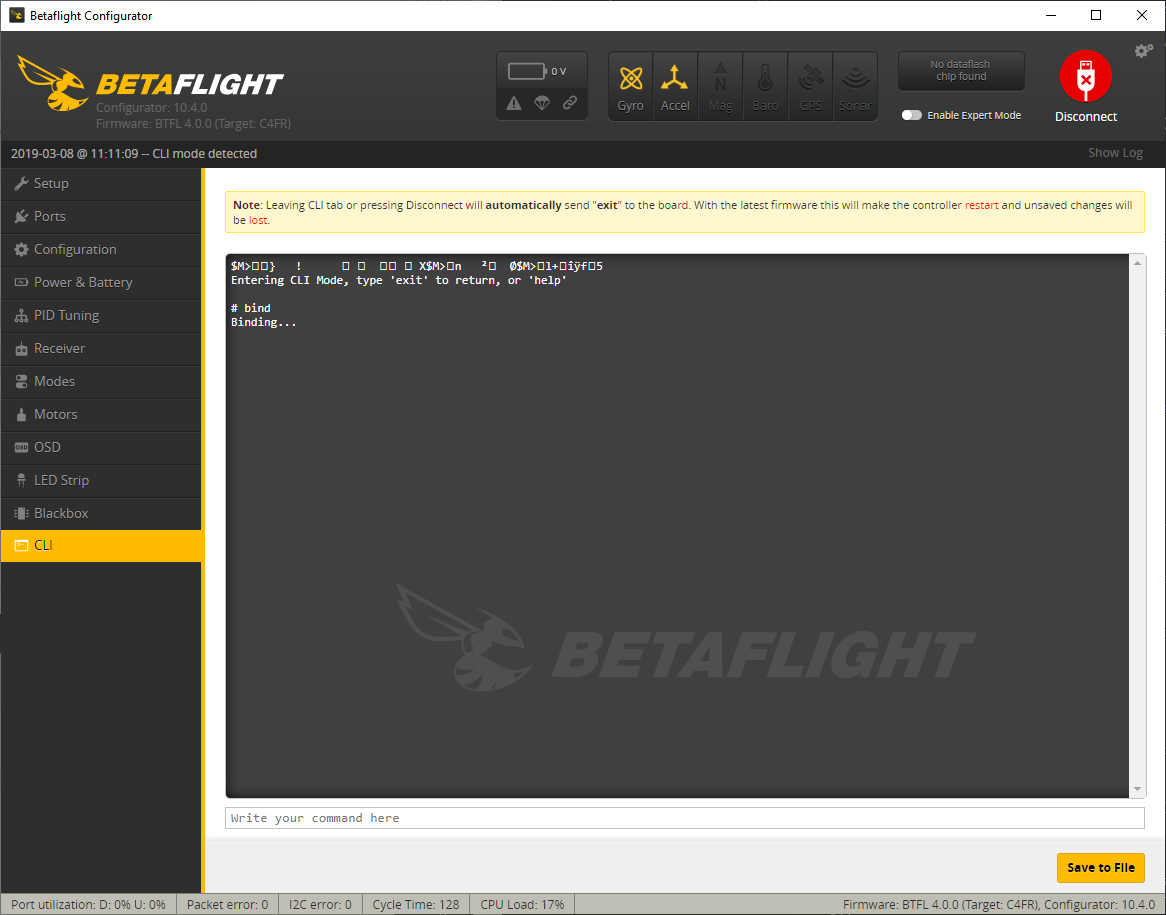Open the Motors tab

[x=101, y=414]
